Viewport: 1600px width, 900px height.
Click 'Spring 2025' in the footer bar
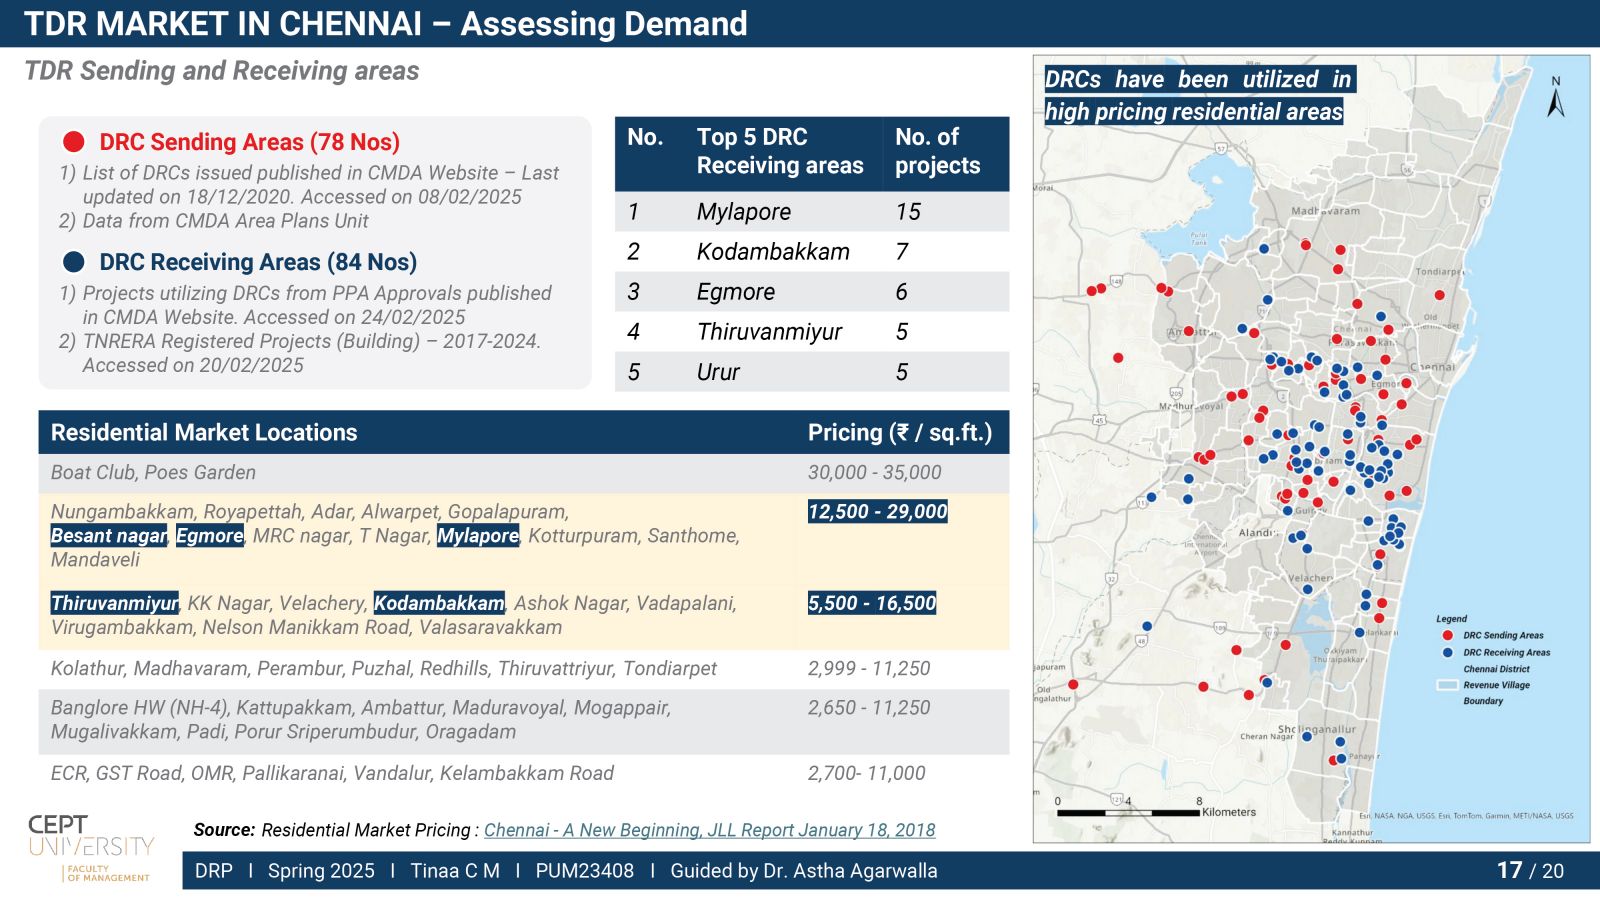pos(321,871)
